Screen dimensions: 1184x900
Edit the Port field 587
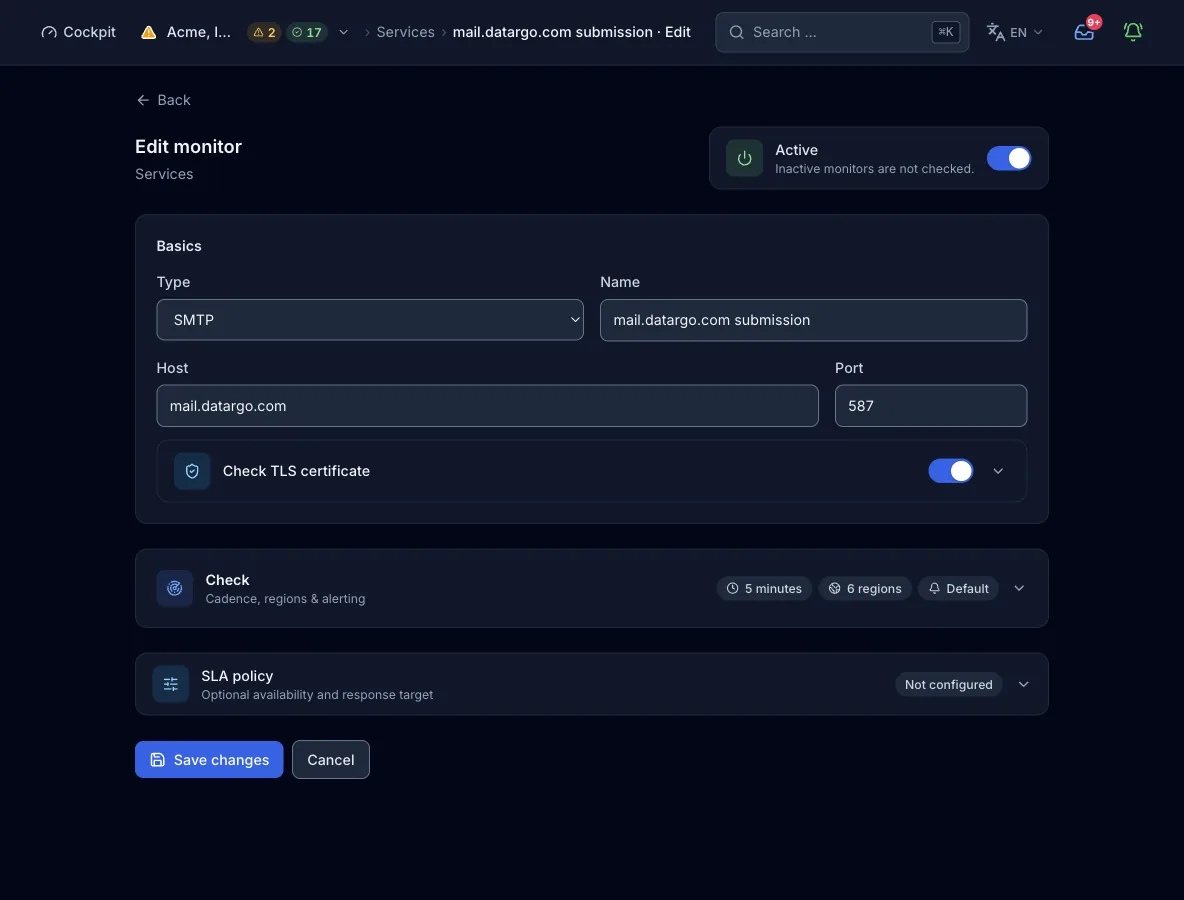coord(930,405)
